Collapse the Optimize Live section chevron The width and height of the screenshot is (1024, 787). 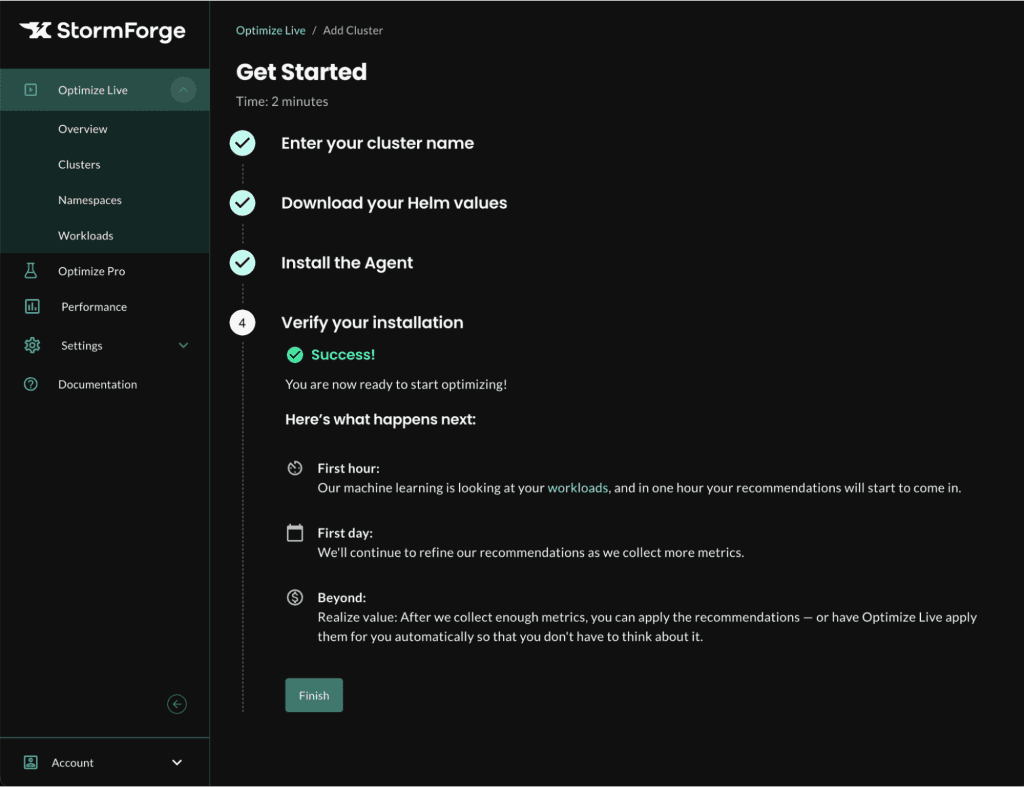point(184,89)
